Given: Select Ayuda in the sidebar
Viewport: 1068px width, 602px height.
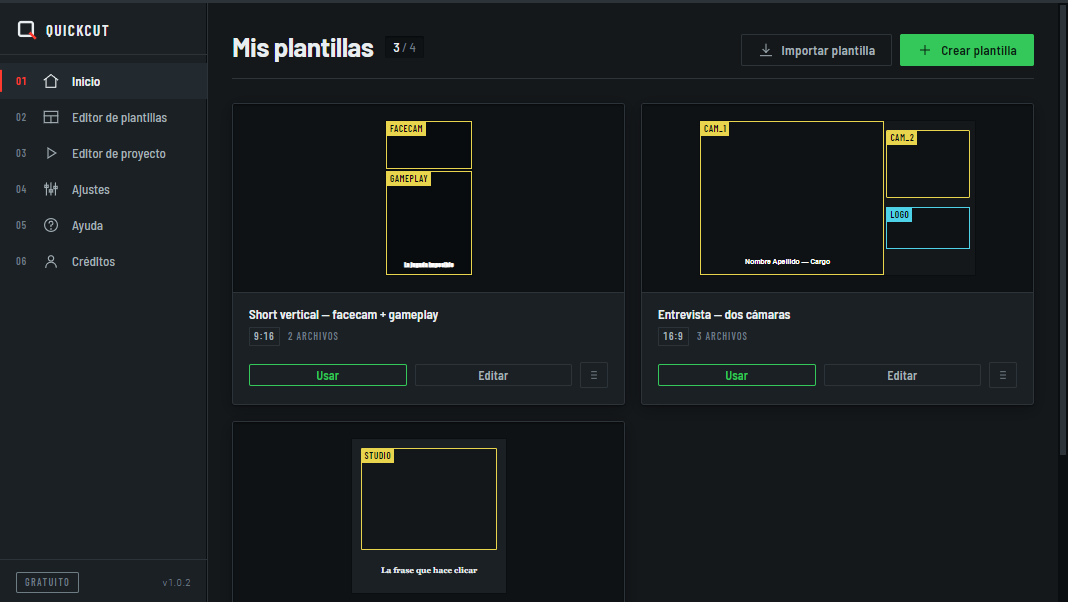Looking at the screenshot, I should (104, 225).
